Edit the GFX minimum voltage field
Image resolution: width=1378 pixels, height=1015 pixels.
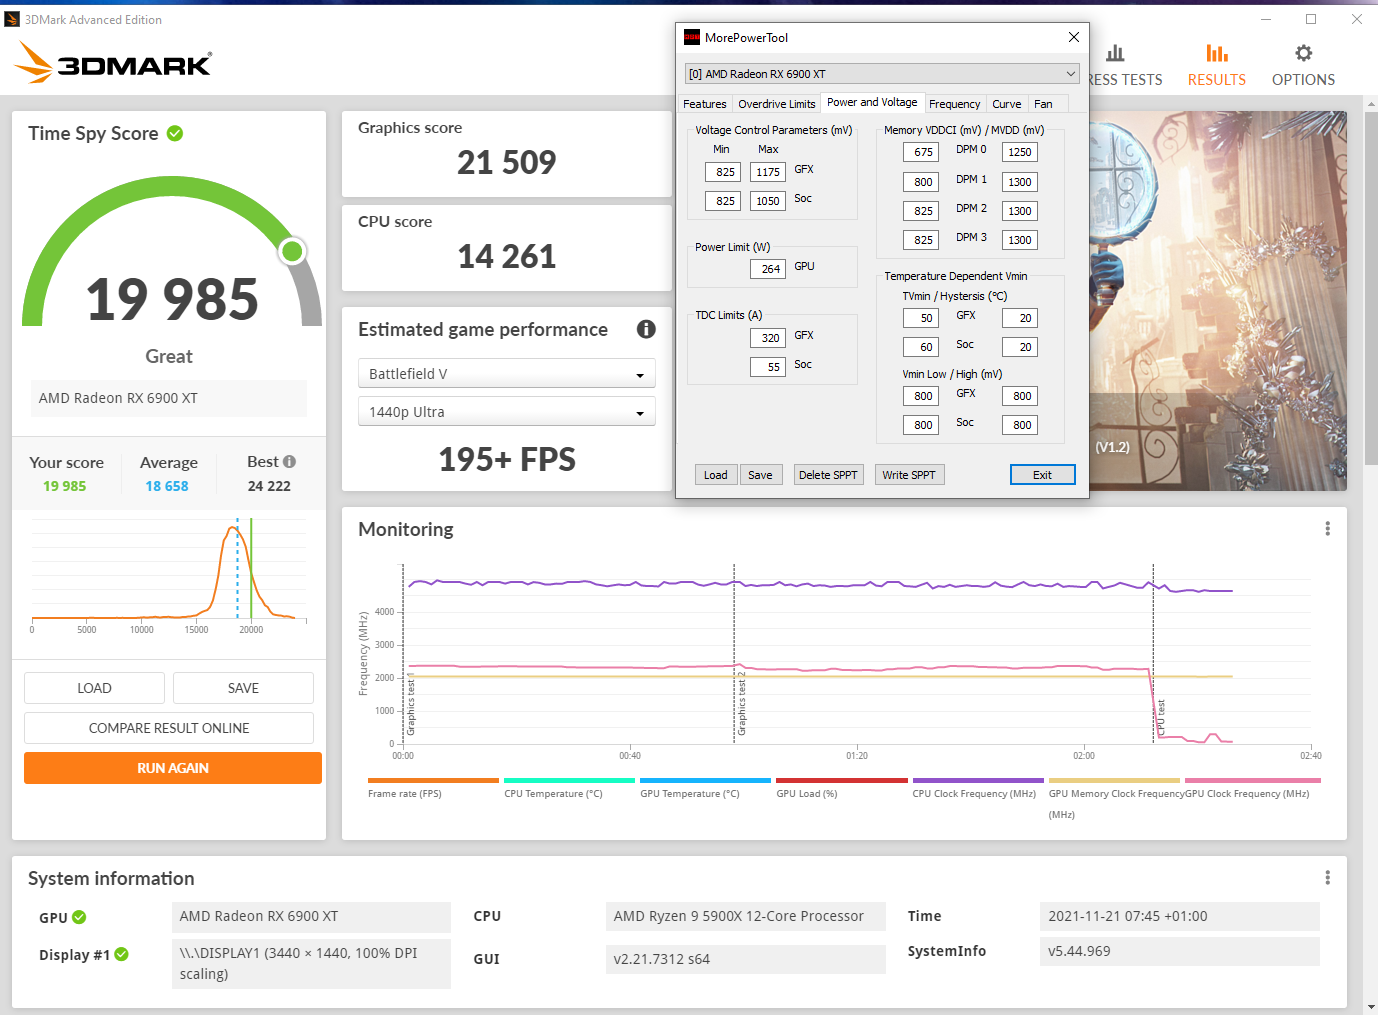(x=723, y=172)
